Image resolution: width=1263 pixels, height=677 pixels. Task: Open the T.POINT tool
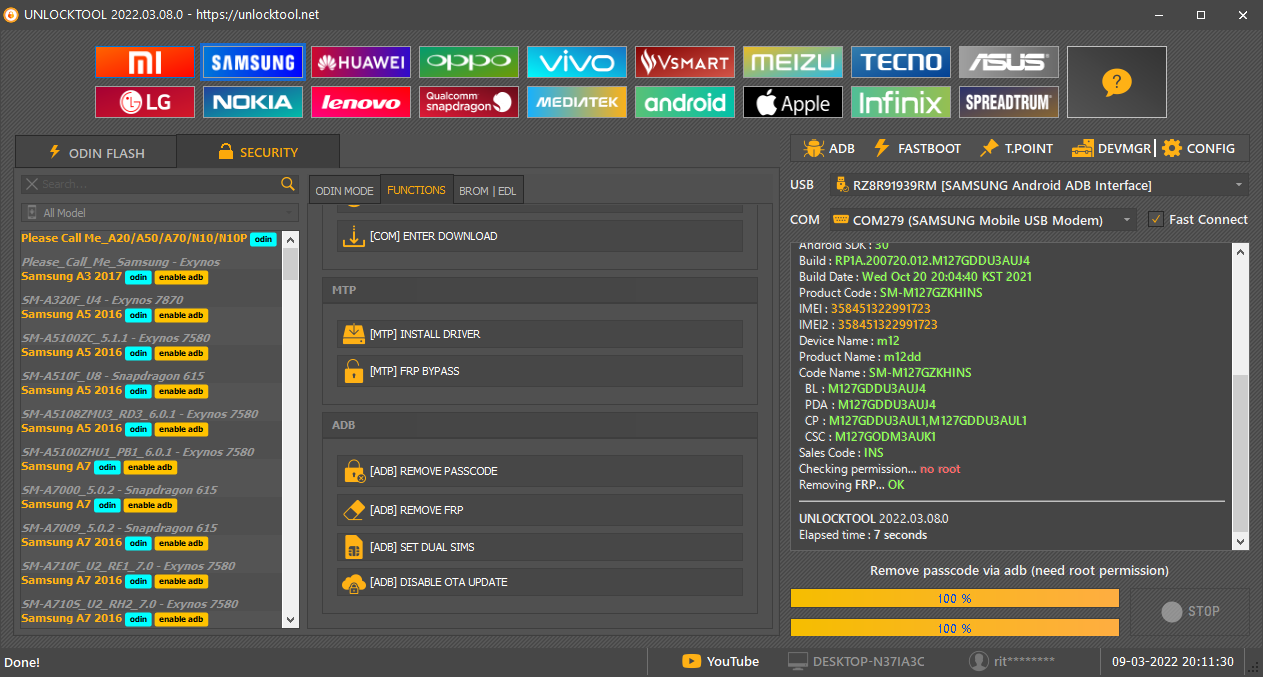coord(1016,148)
